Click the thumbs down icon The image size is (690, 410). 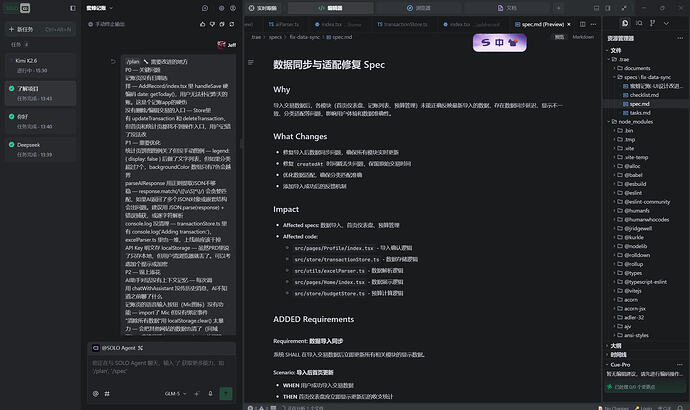coord(212,24)
